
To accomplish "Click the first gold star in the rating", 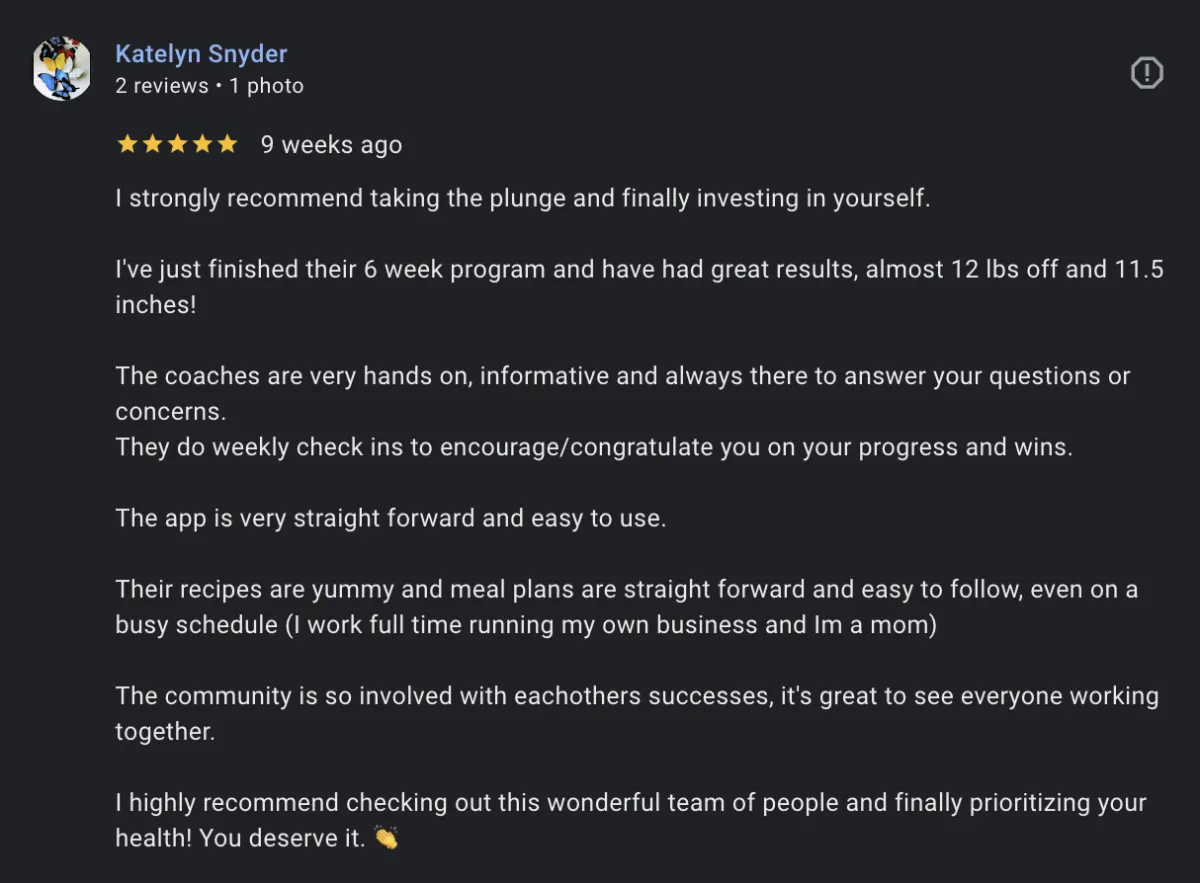I will click(x=127, y=144).
